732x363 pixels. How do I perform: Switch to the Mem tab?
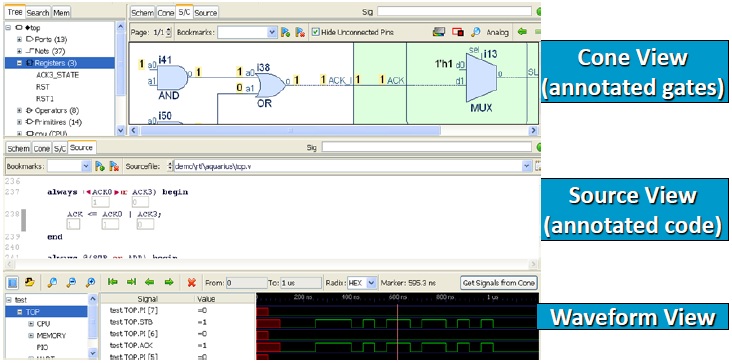61,13
